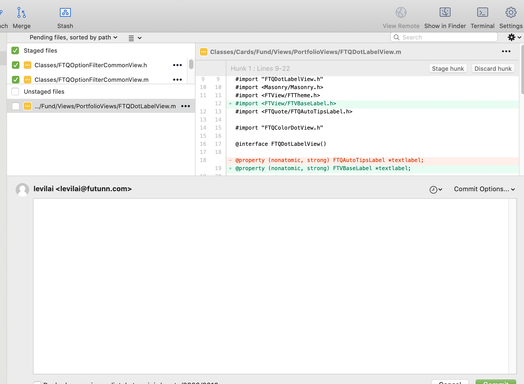Viewport: 524px width, 384px height.
Task: Click Stage hunk button
Action: coord(448,69)
